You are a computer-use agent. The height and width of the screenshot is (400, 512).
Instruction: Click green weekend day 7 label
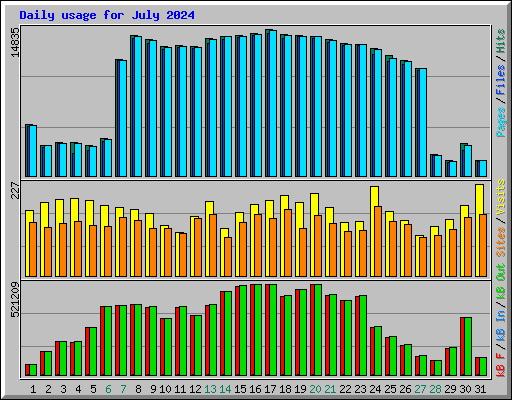click(123, 389)
